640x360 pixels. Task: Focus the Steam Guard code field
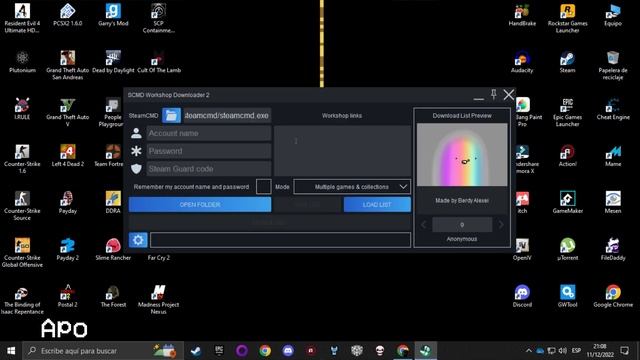coord(209,169)
